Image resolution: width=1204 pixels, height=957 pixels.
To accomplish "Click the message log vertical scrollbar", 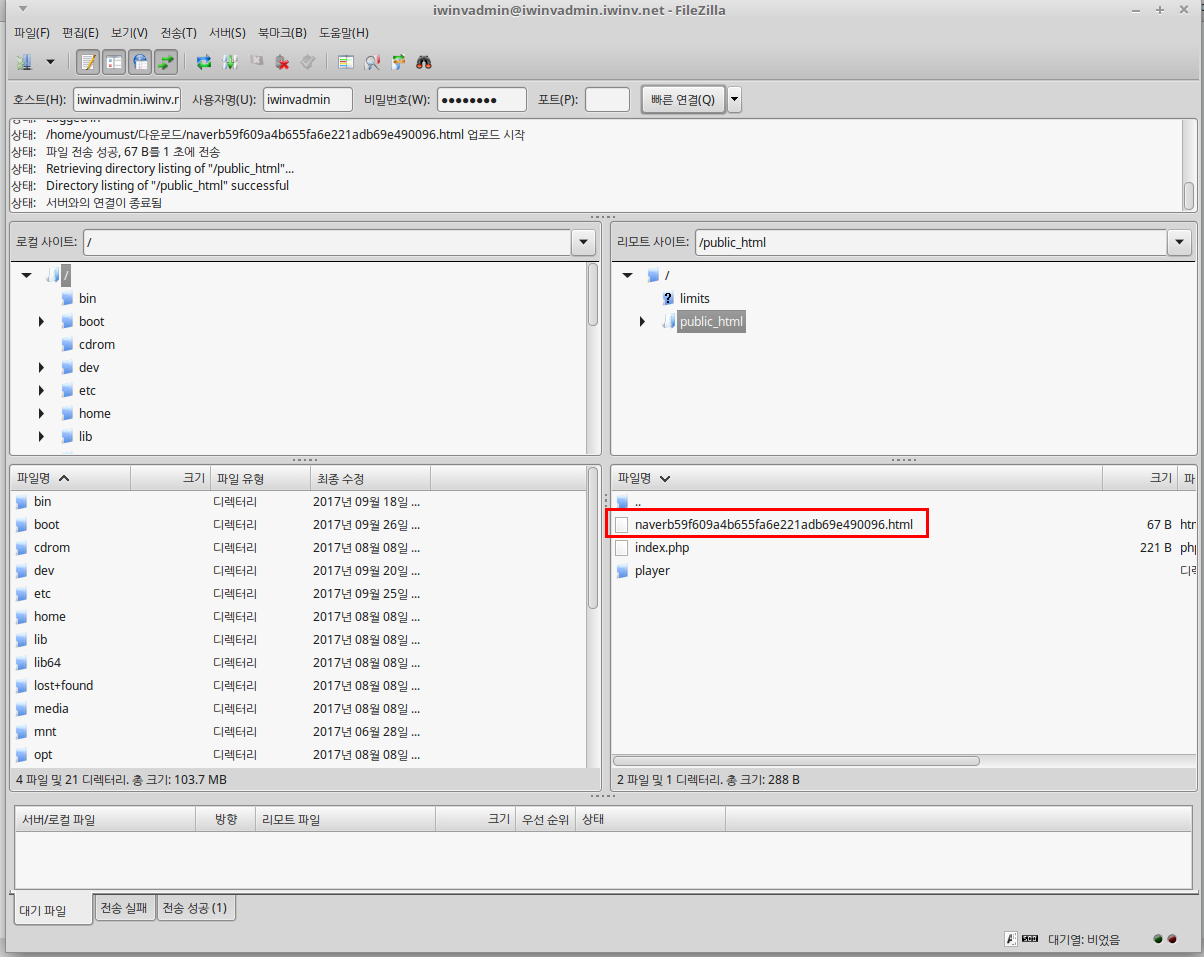I will tap(1189, 195).
